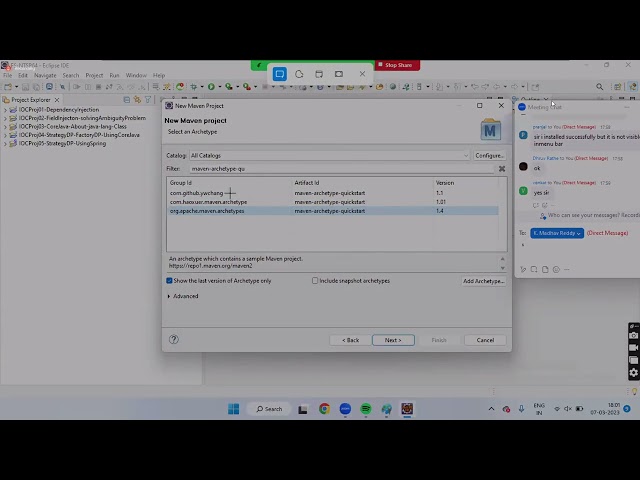Viewport: 640px width, 480px height.
Task: Expand the Advanced section
Action: click(184, 296)
